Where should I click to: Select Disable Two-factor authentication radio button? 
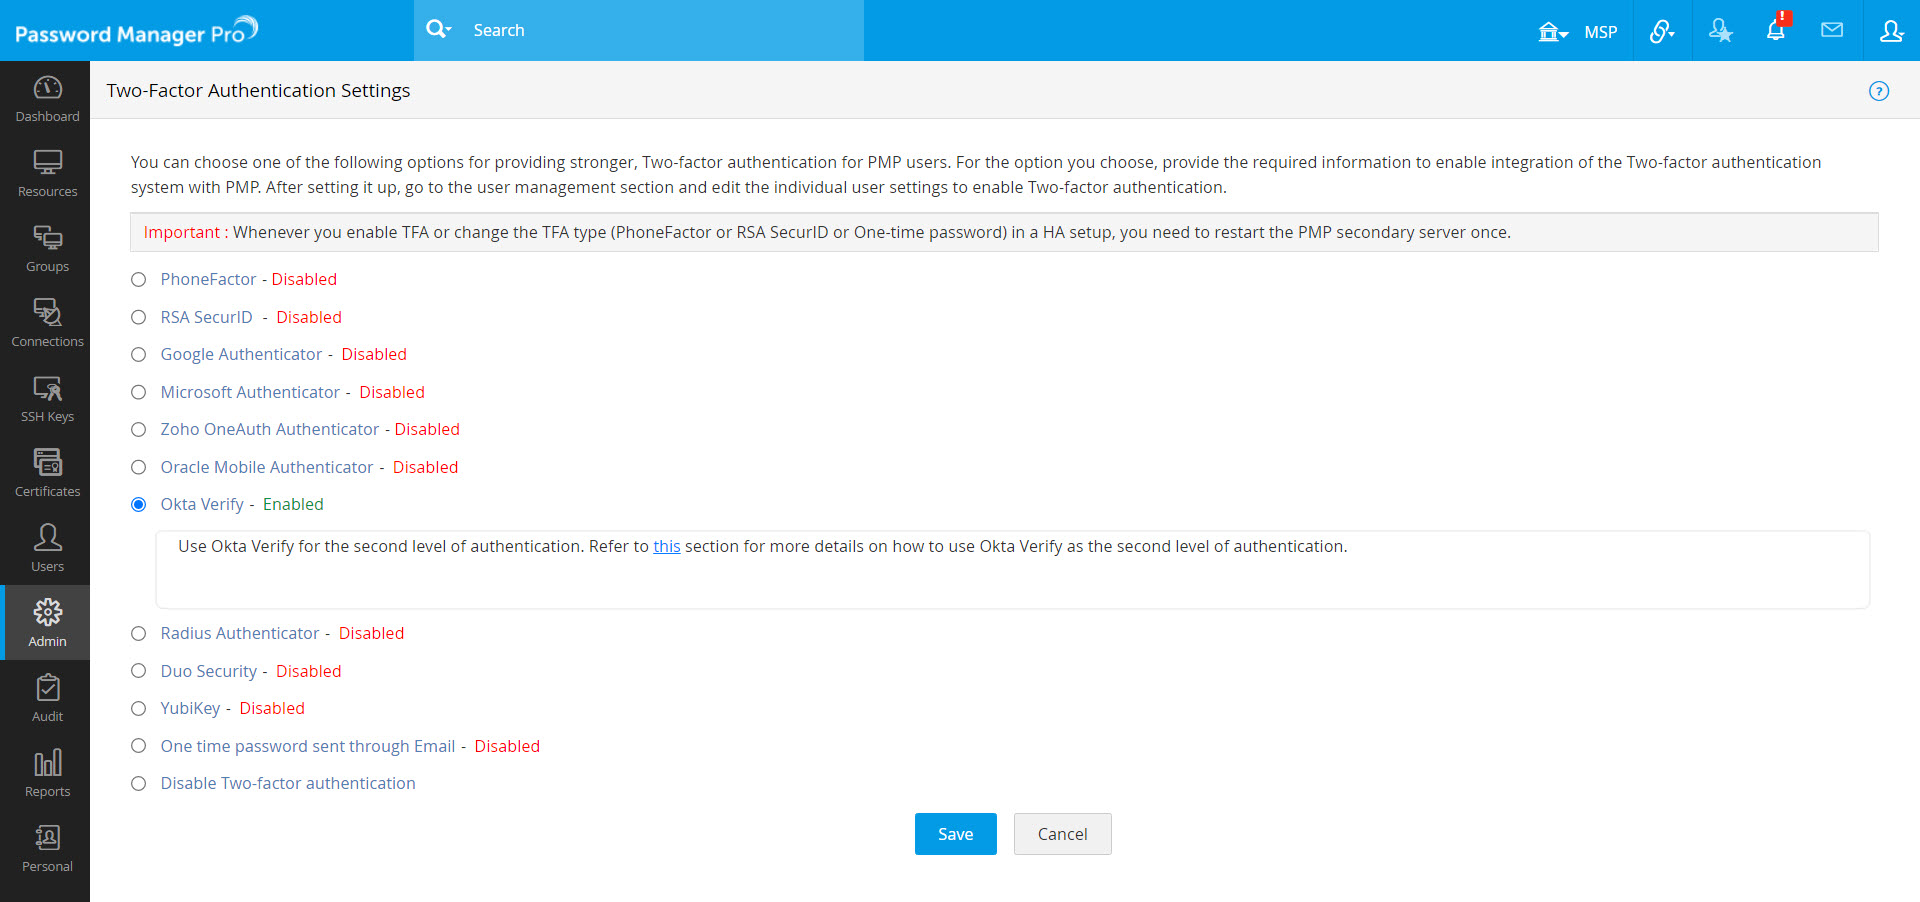[x=139, y=784]
